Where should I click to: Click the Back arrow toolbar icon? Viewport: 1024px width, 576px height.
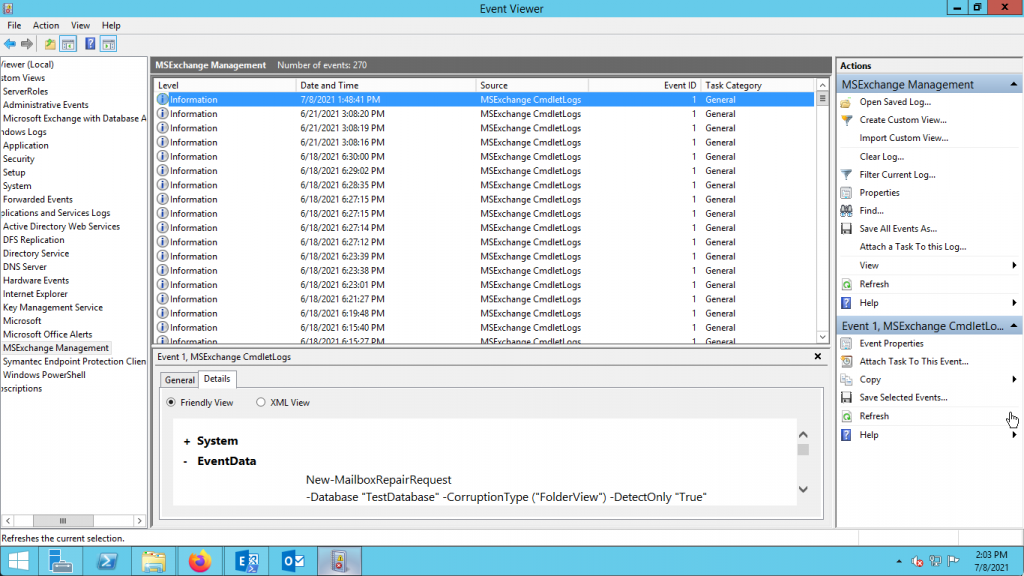pos(10,44)
